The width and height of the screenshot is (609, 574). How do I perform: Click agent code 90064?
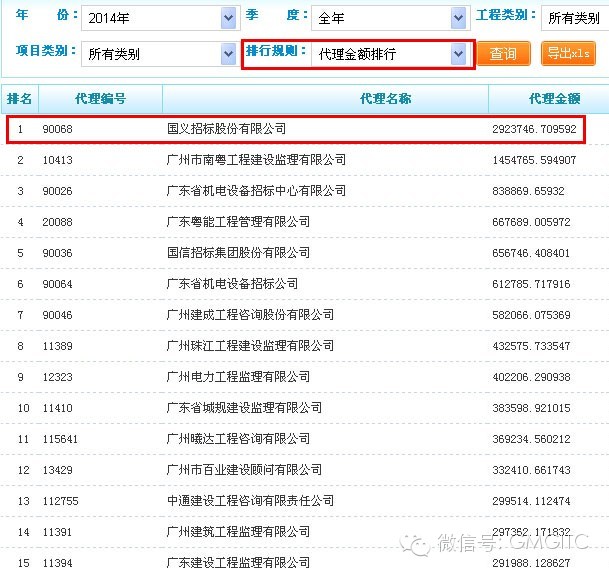[57, 284]
